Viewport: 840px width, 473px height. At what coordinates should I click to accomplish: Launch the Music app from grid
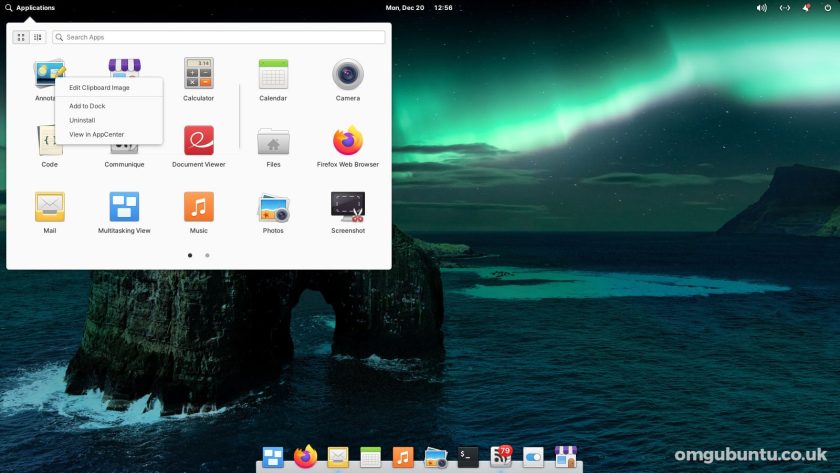(x=199, y=207)
